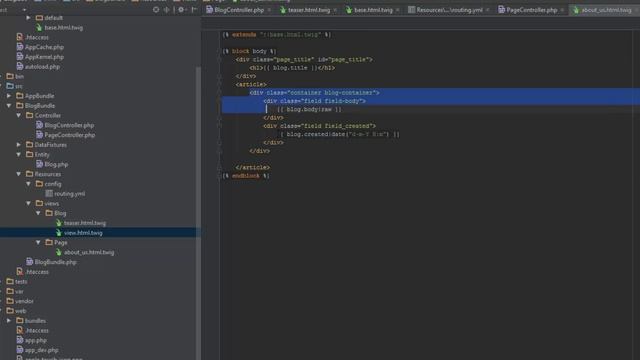640x360 pixels.
Task: Select app_dev.php in the web folder
Action: coord(41,350)
